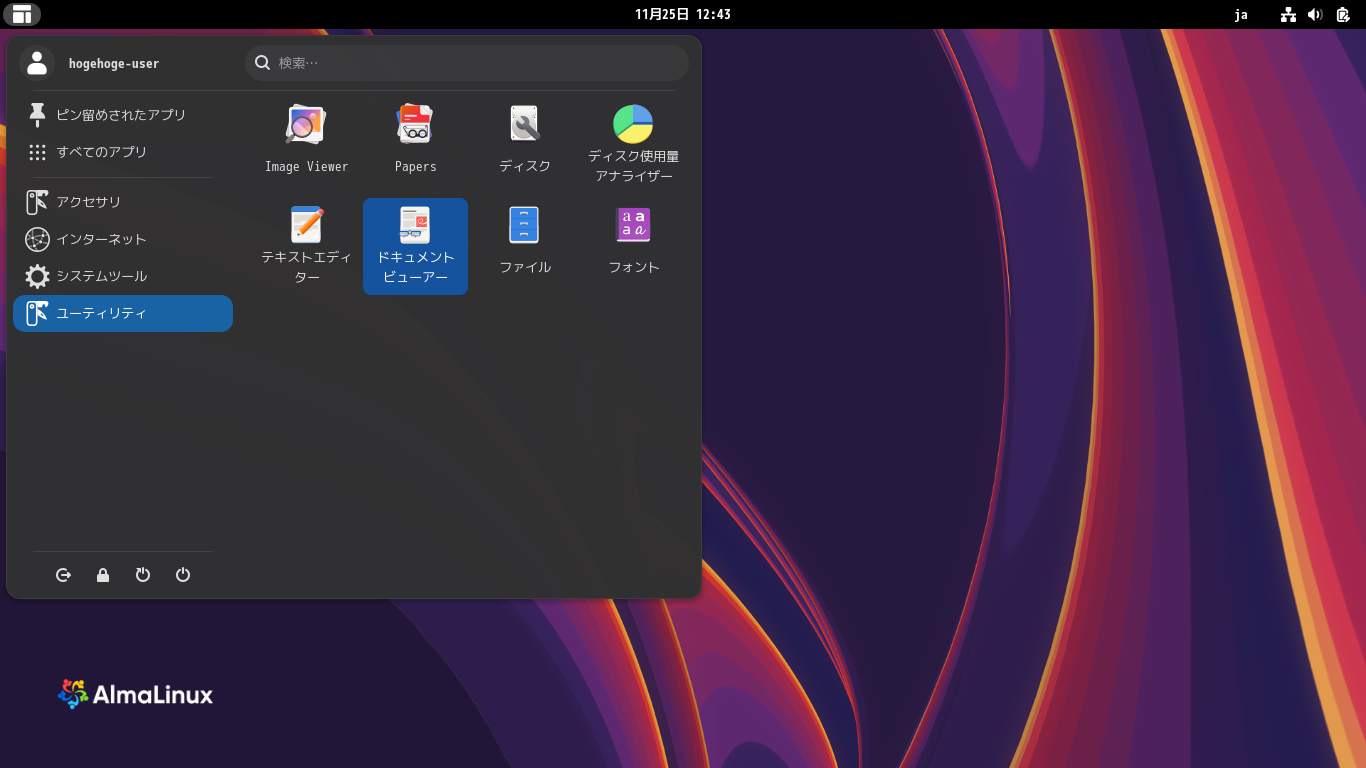Click the restart icon
1366x768 pixels.
pos(143,575)
